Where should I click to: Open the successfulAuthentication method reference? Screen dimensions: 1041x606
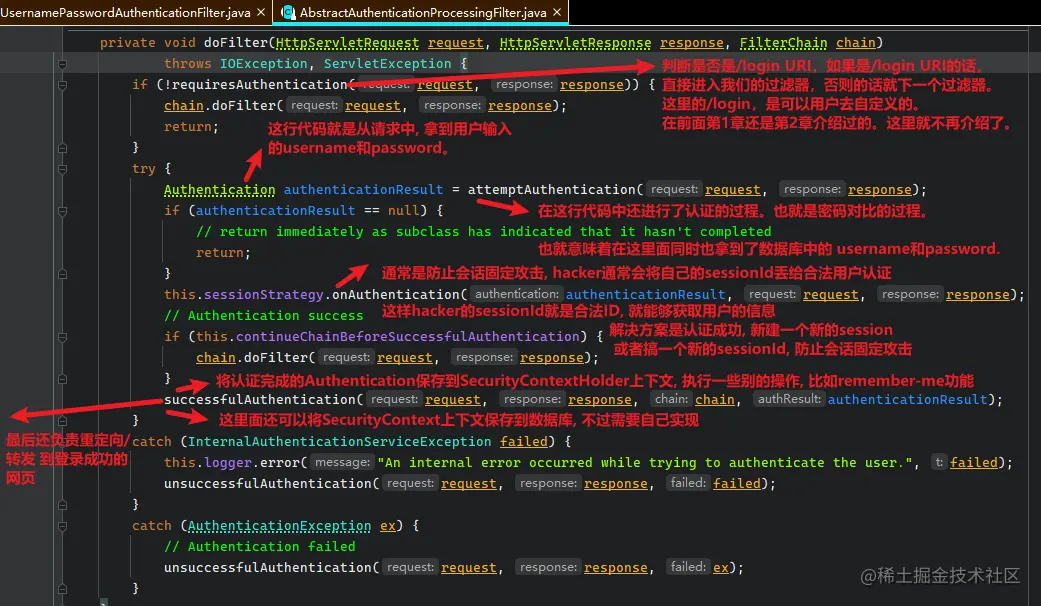point(260,399)
